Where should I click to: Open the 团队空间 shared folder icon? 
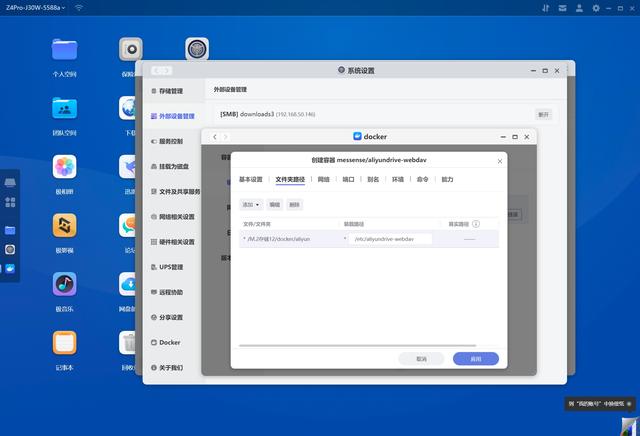coord(64,108)
